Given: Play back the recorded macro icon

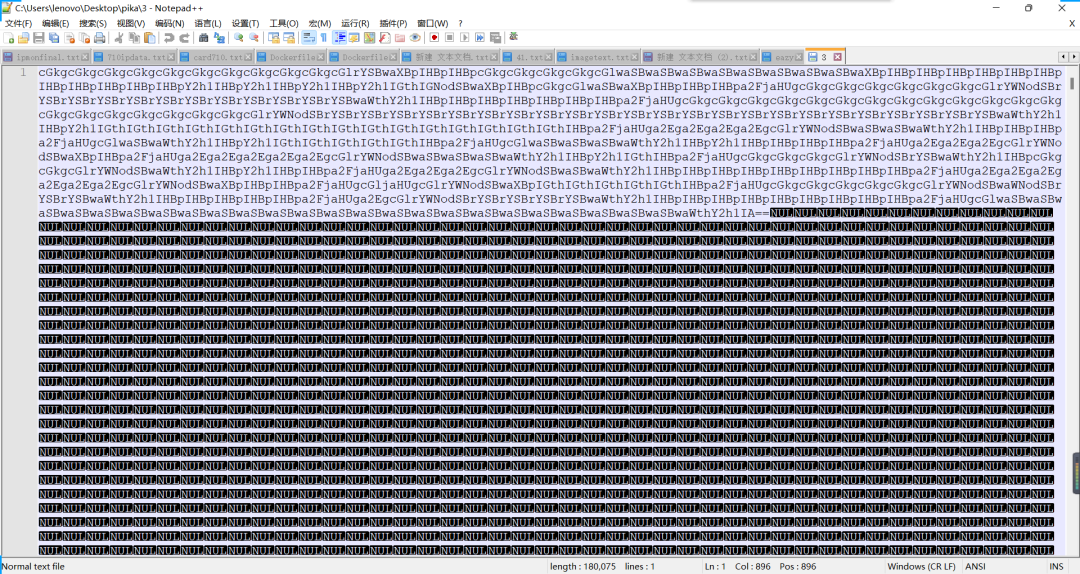Looking at the screenshot, I should click(x=464, y=38).
